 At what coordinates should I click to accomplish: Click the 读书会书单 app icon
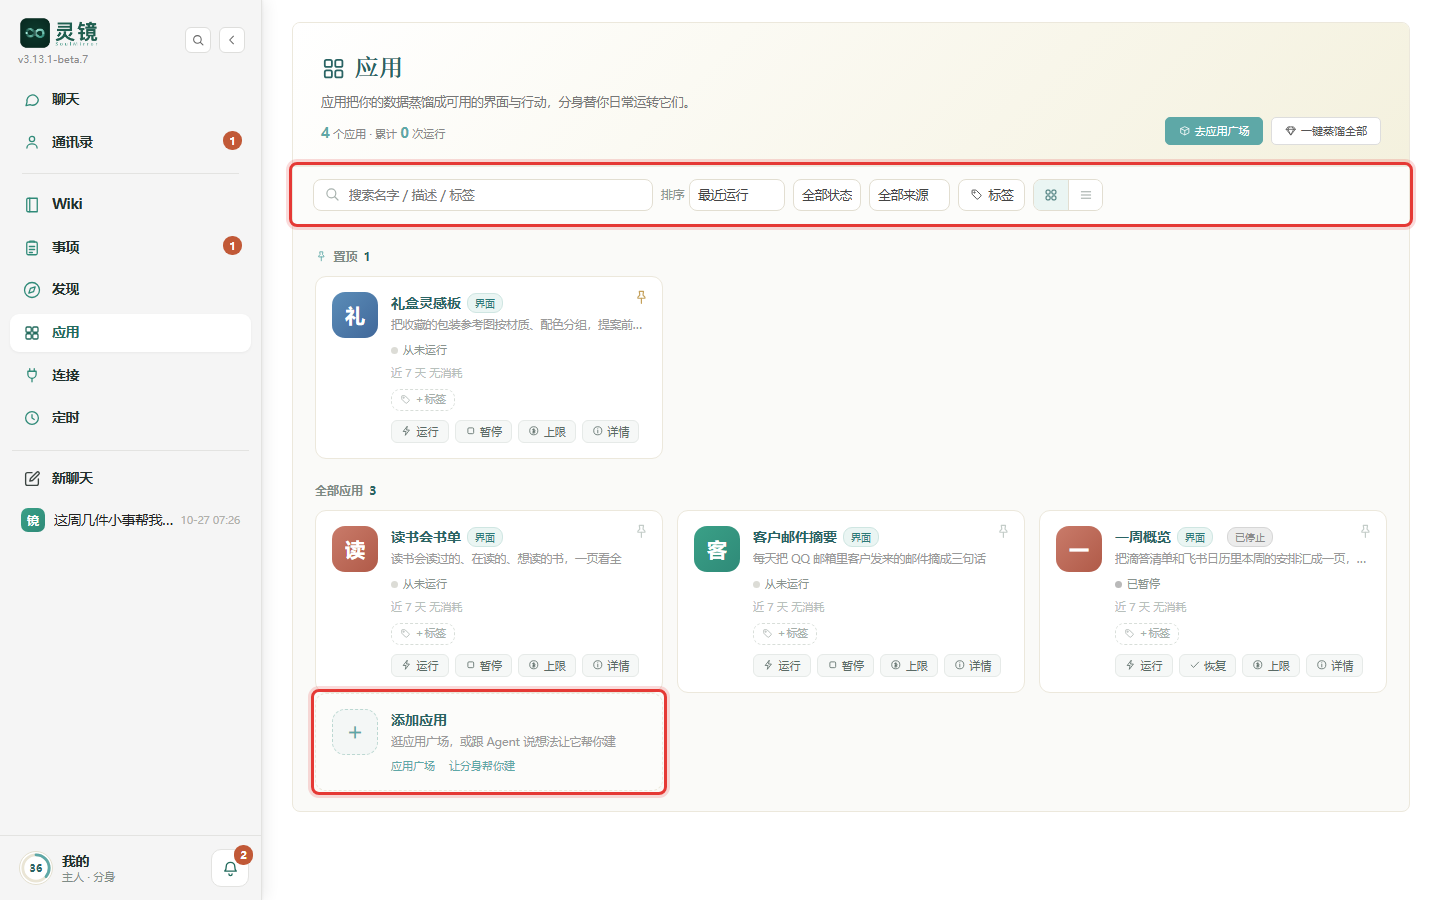355,549
